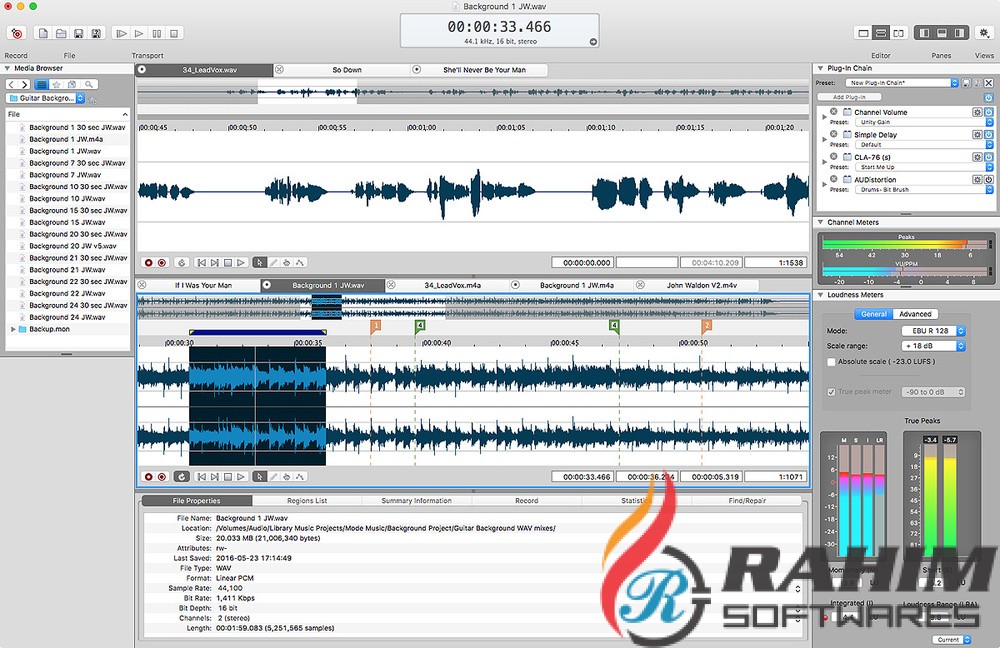Bypass the Channel Volume plug-in

[988, 112]
